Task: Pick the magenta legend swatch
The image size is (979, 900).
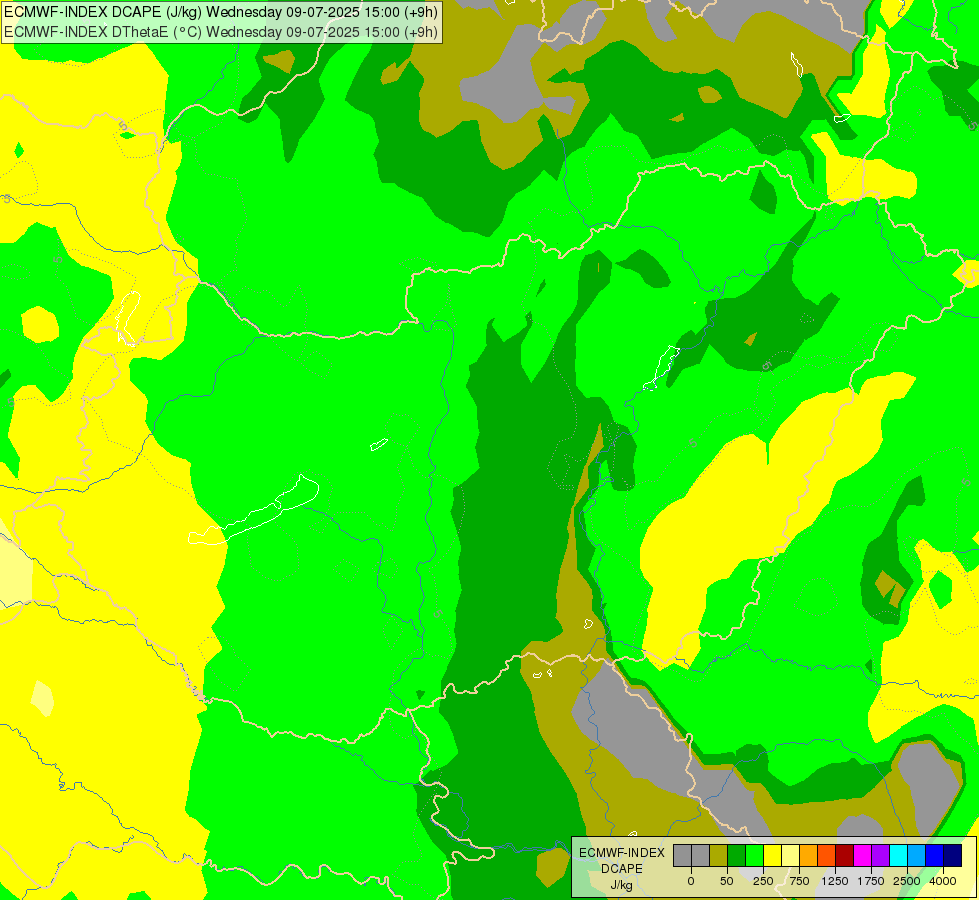Action: coord(863,855)
